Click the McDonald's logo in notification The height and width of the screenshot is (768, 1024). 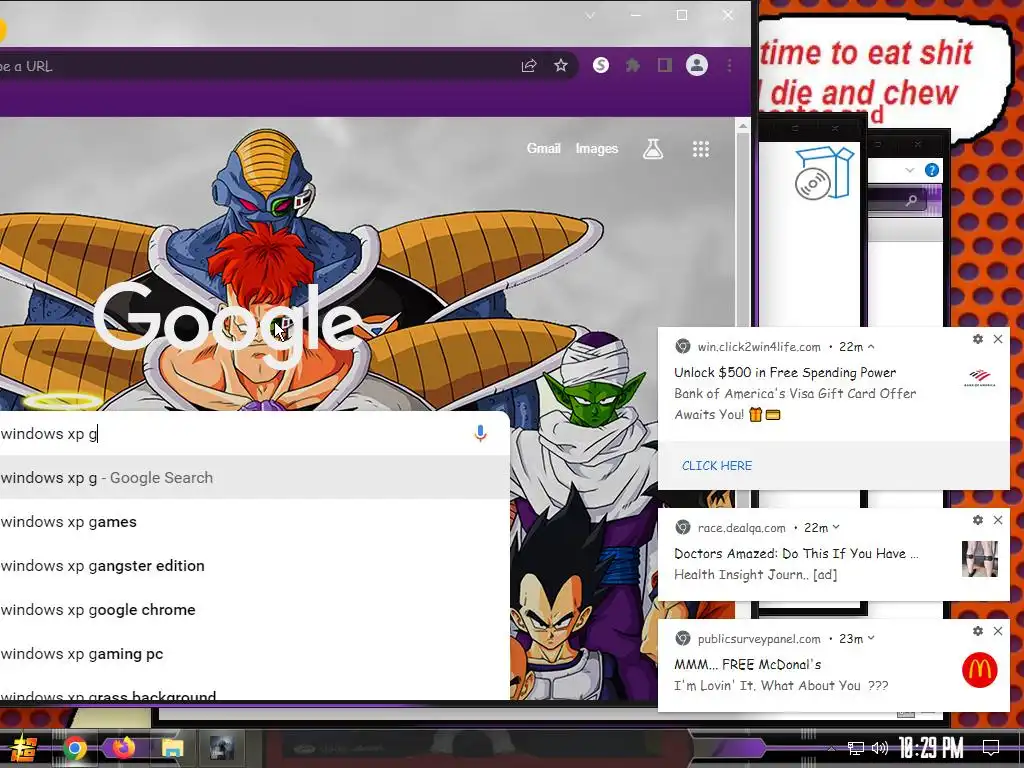click(x=980, y=670)
